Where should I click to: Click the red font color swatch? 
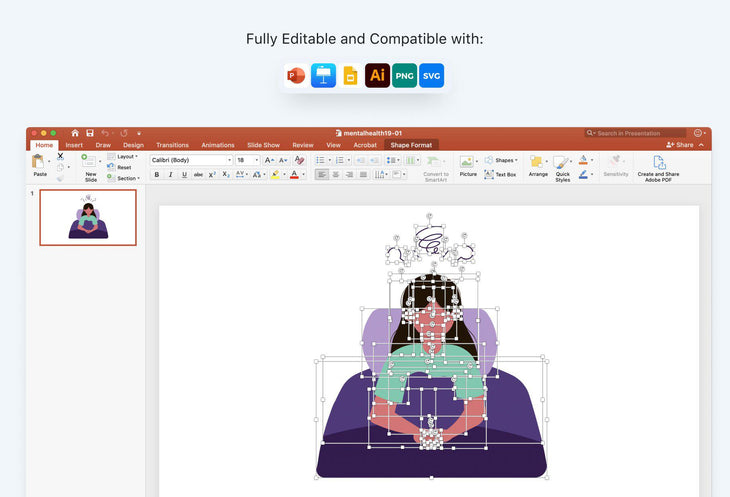click(294, 175)
